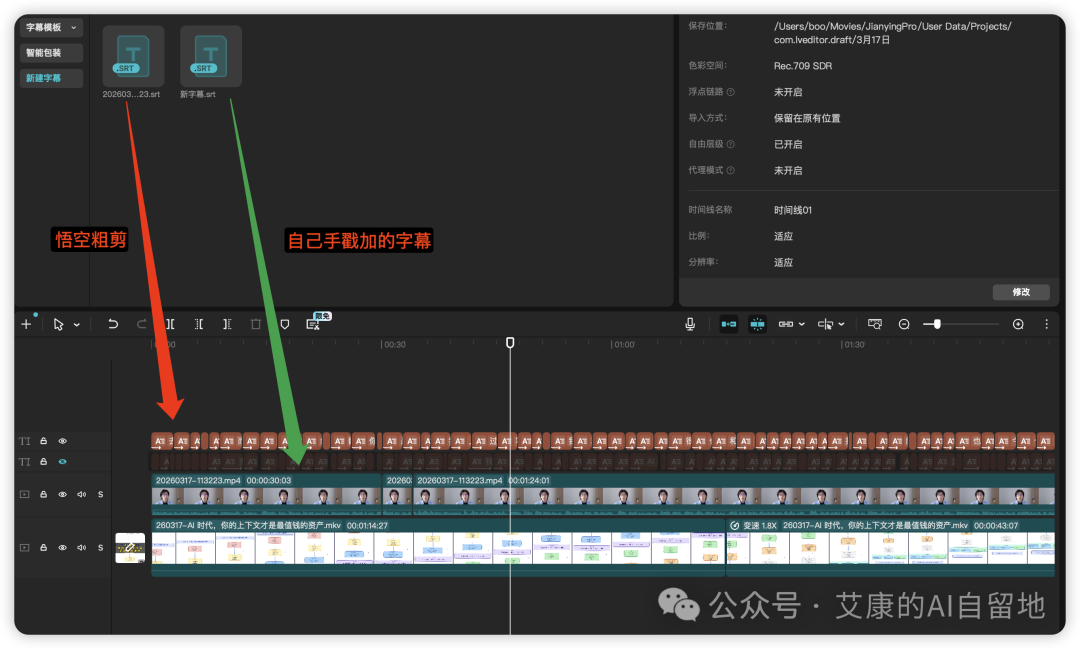1080x649 pixels.
Task: Click the help icon next to 自由层级
Action: 731,144
